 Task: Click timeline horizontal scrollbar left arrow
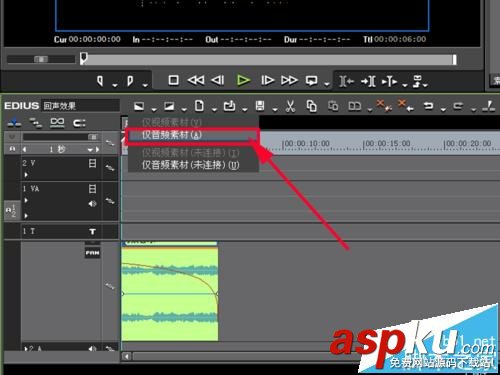(126, 356)
